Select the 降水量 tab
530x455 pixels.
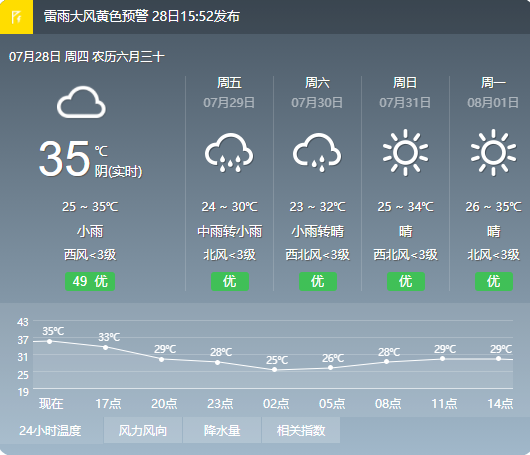coord(222,430)
